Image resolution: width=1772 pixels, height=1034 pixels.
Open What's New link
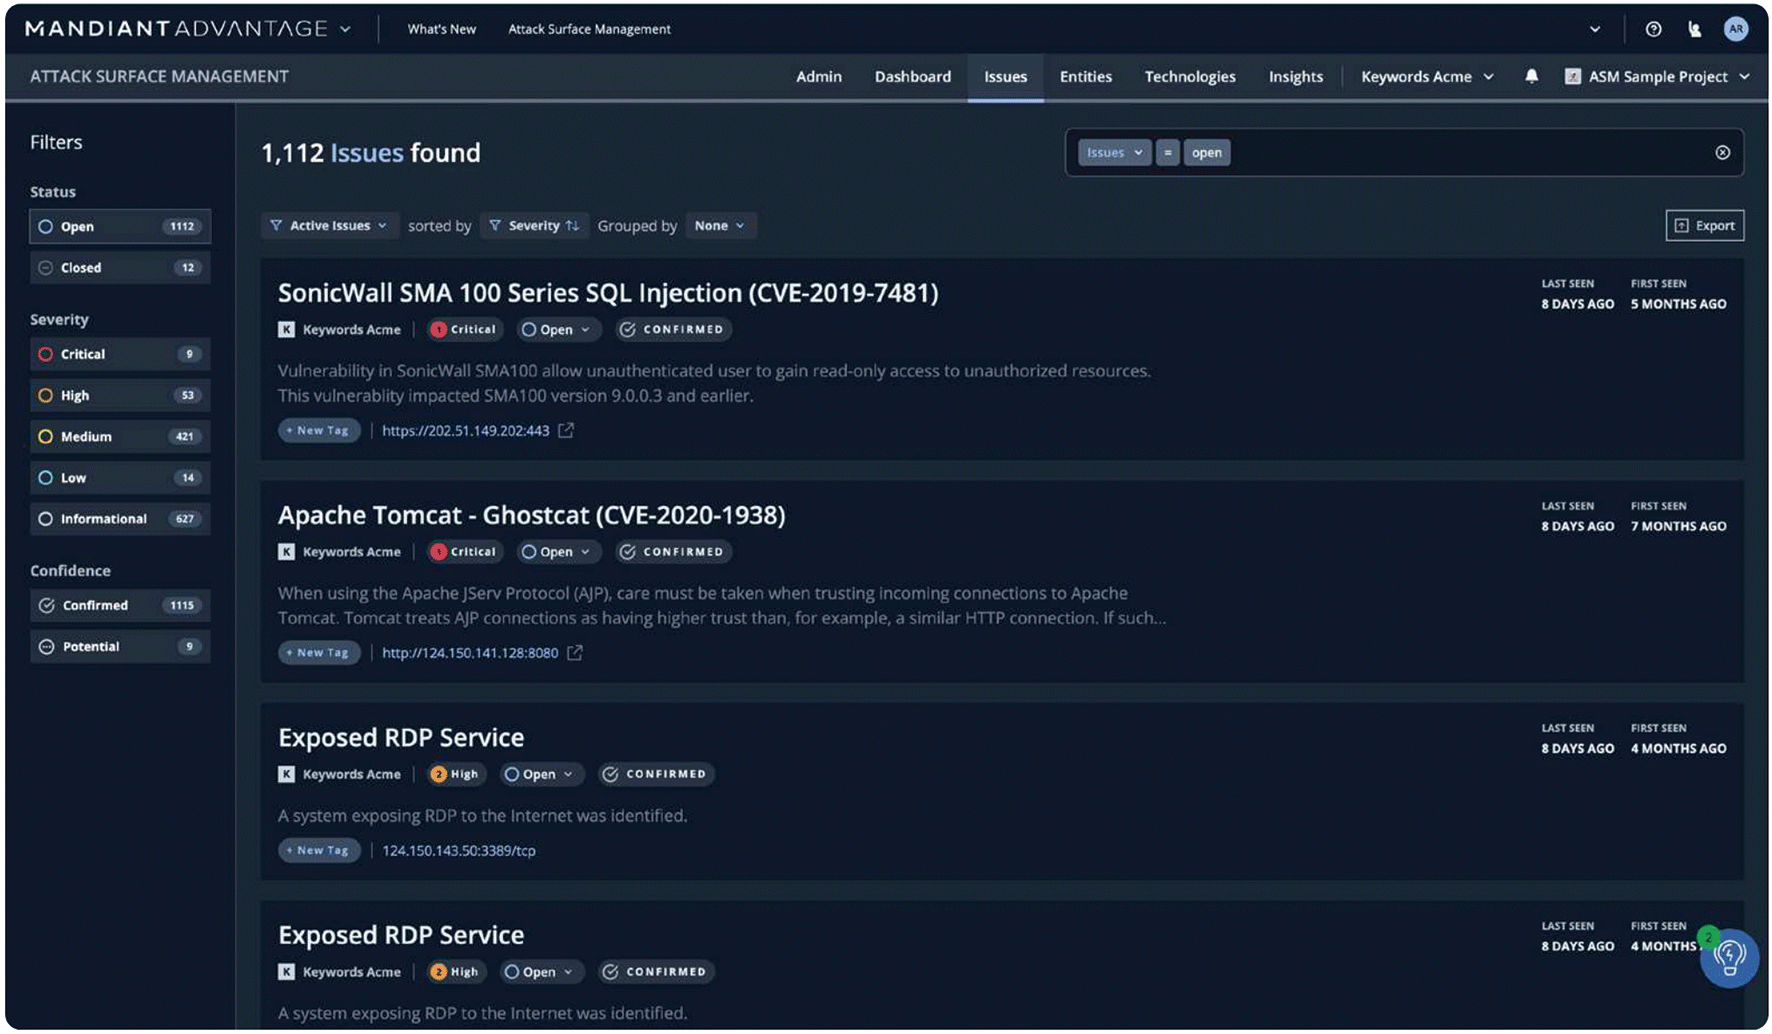(x=442, y=29)
